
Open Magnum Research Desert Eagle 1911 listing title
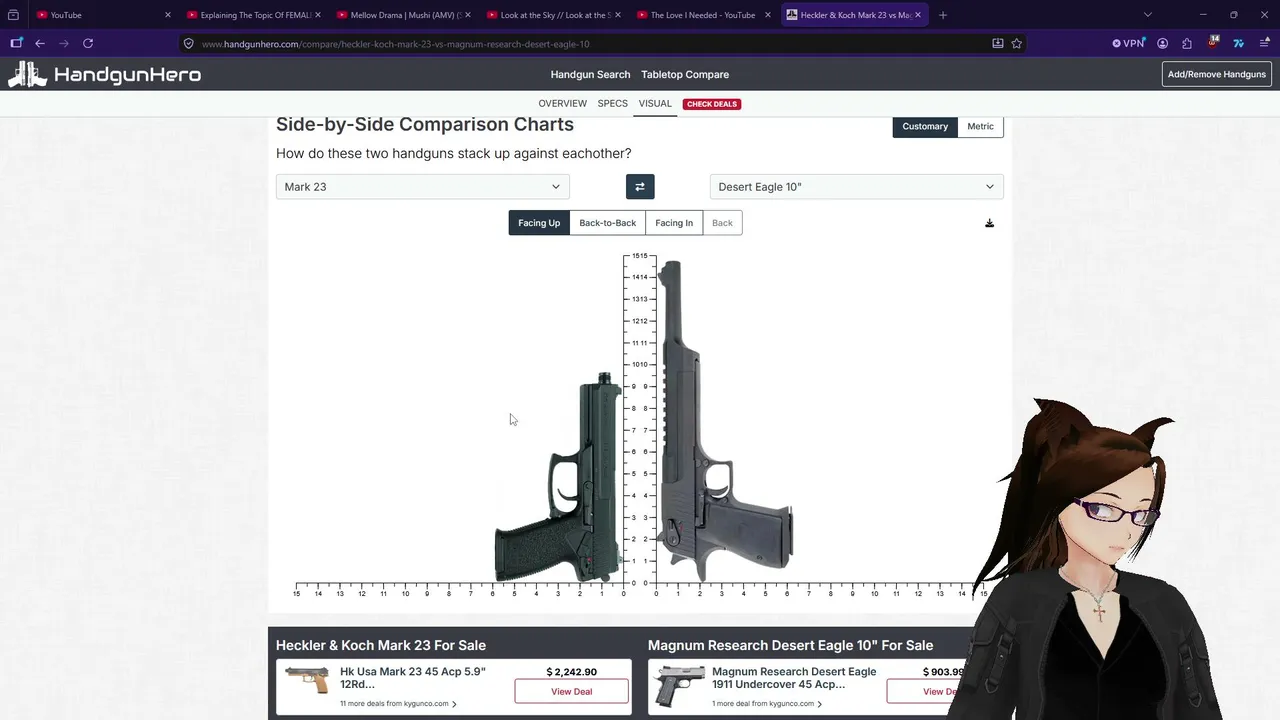click(794, 678)
